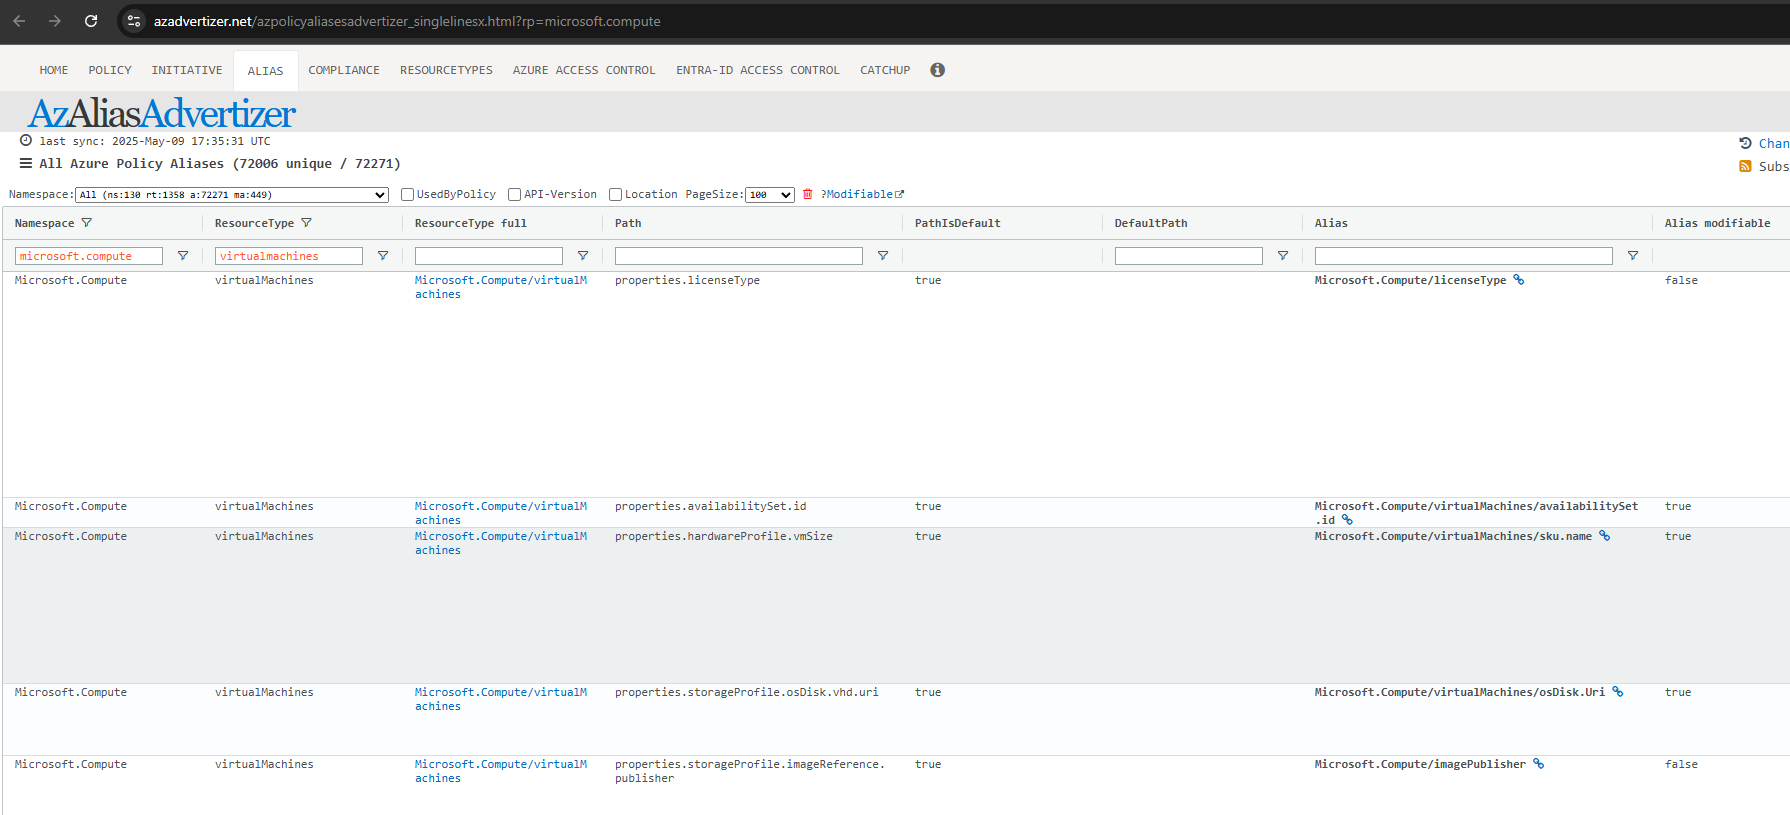Screen dimensions: 1790x815
Task: Click the Namespace filter input with microsoft.compute
Action: coord(89,256)
